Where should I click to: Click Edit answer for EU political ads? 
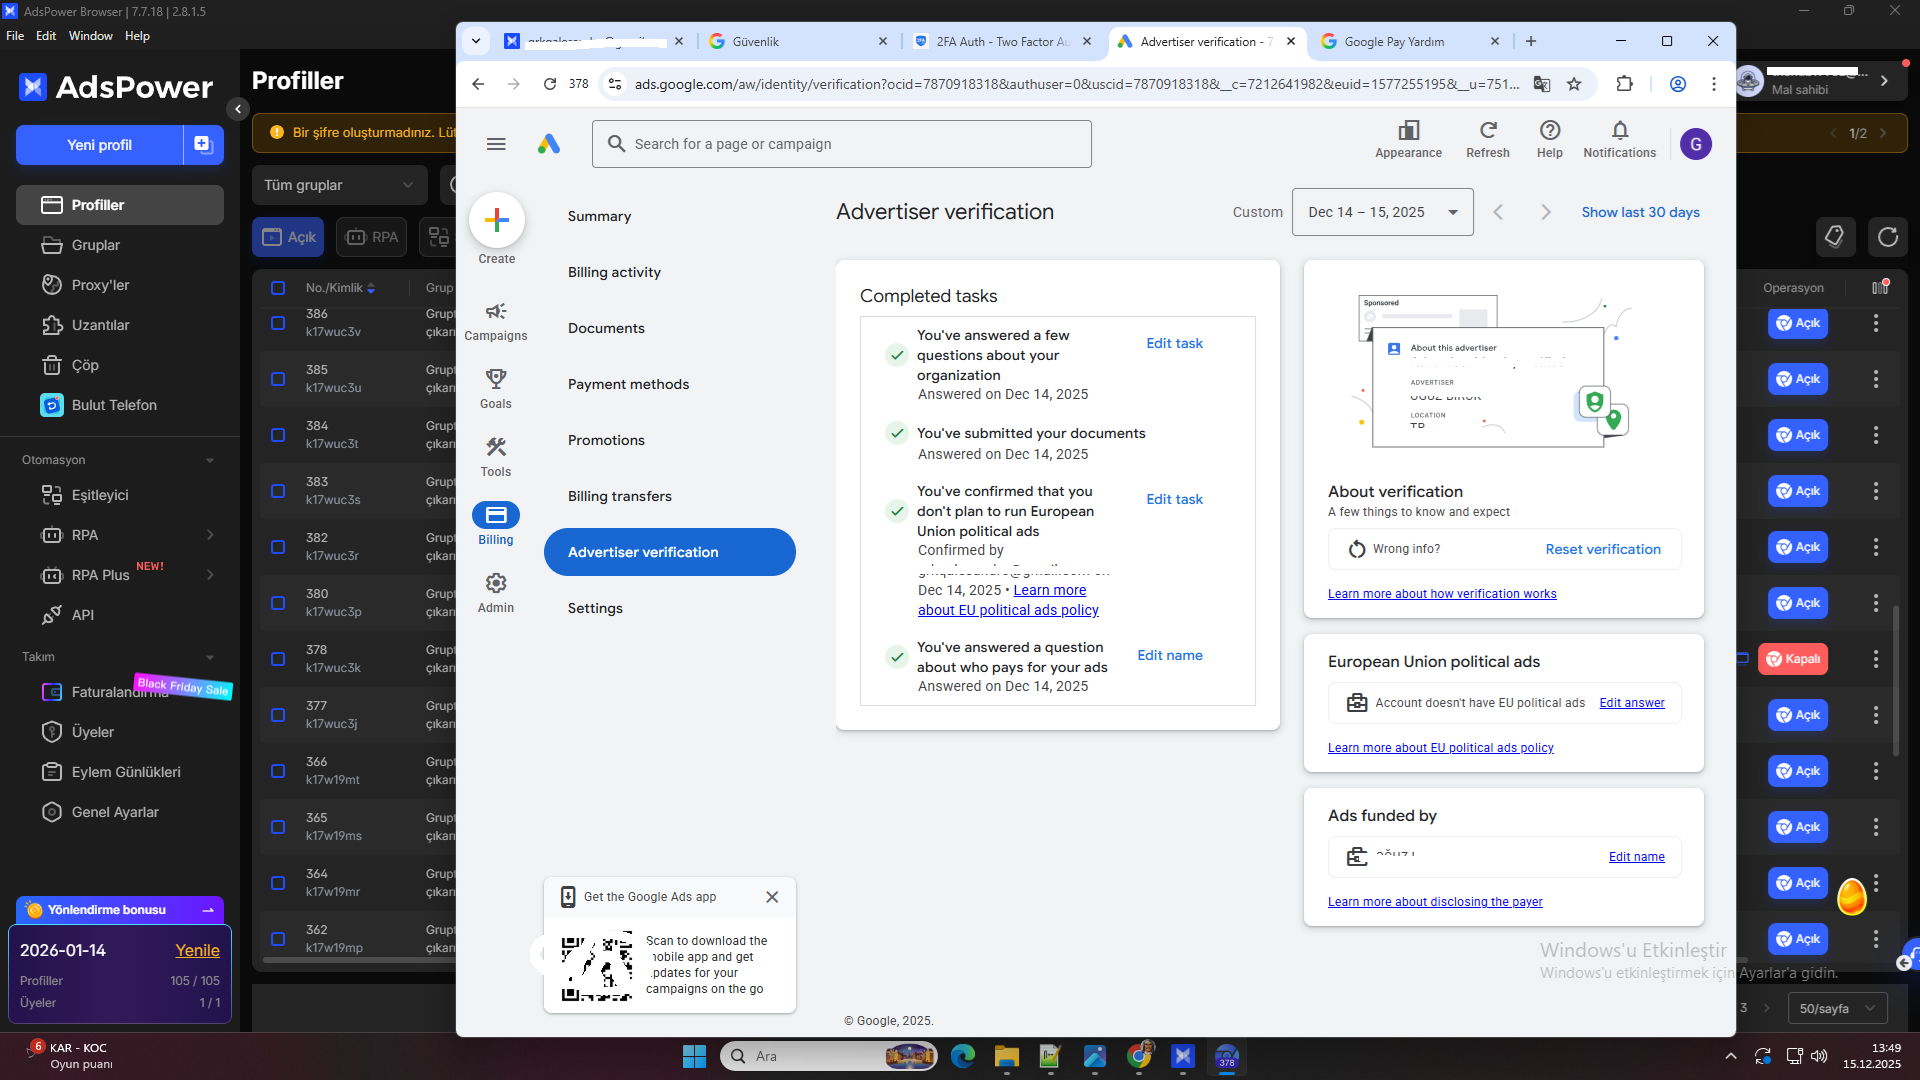click(1632, 703)
